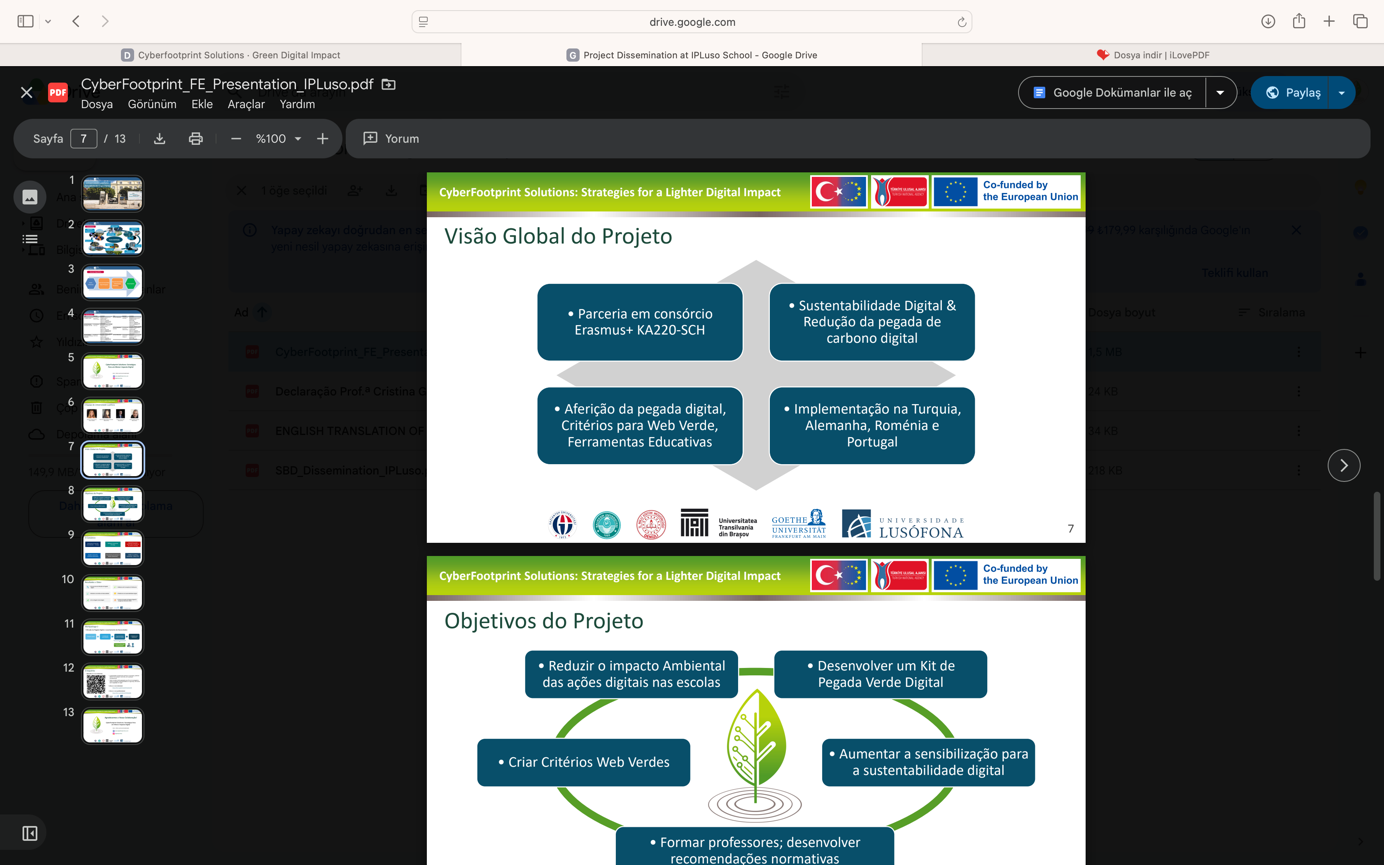The image size is (1384, 865).
Task: Open the Araçlar menu
Action: 246,104
